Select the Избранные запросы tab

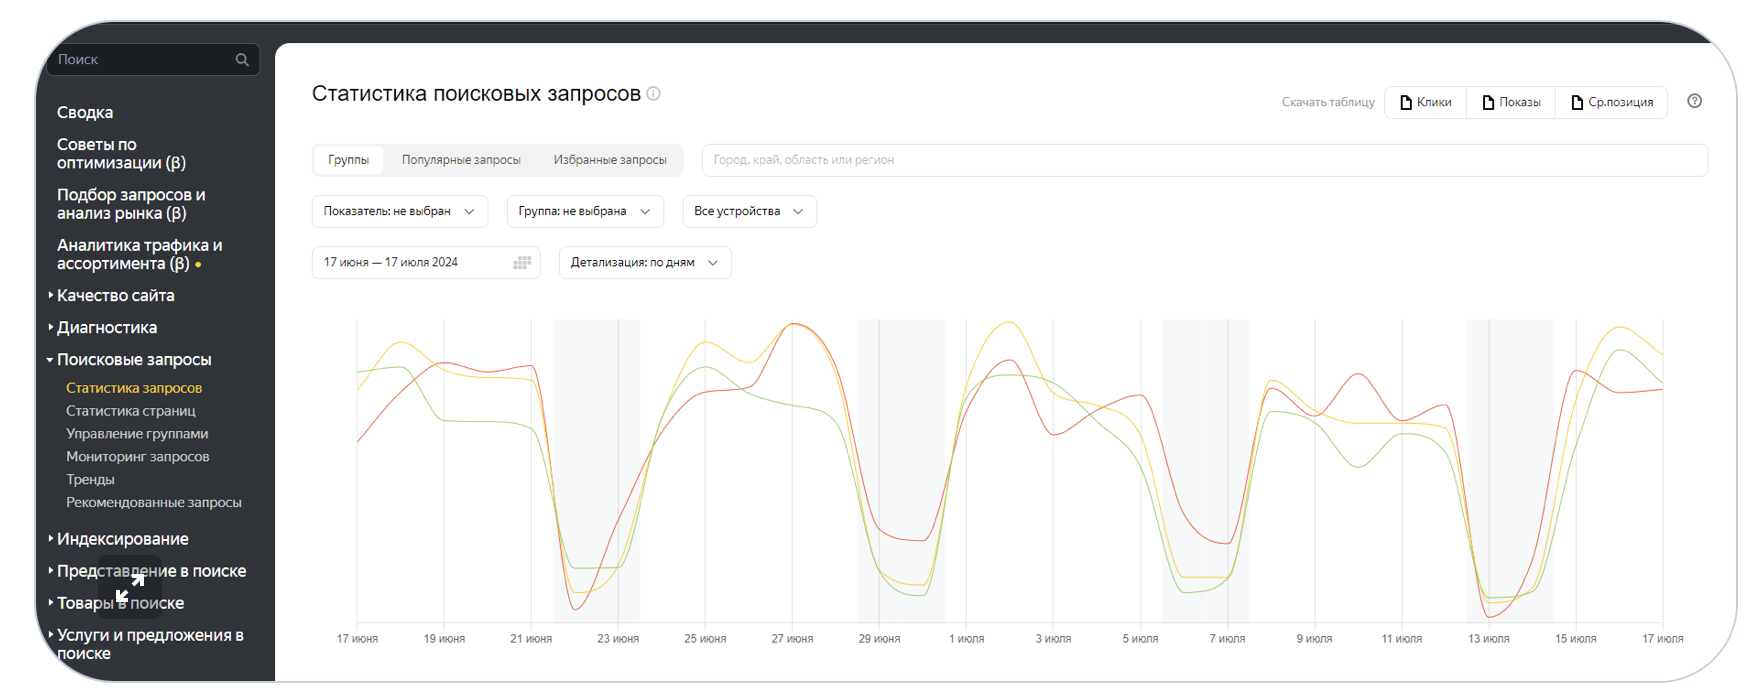pos(610,160)
